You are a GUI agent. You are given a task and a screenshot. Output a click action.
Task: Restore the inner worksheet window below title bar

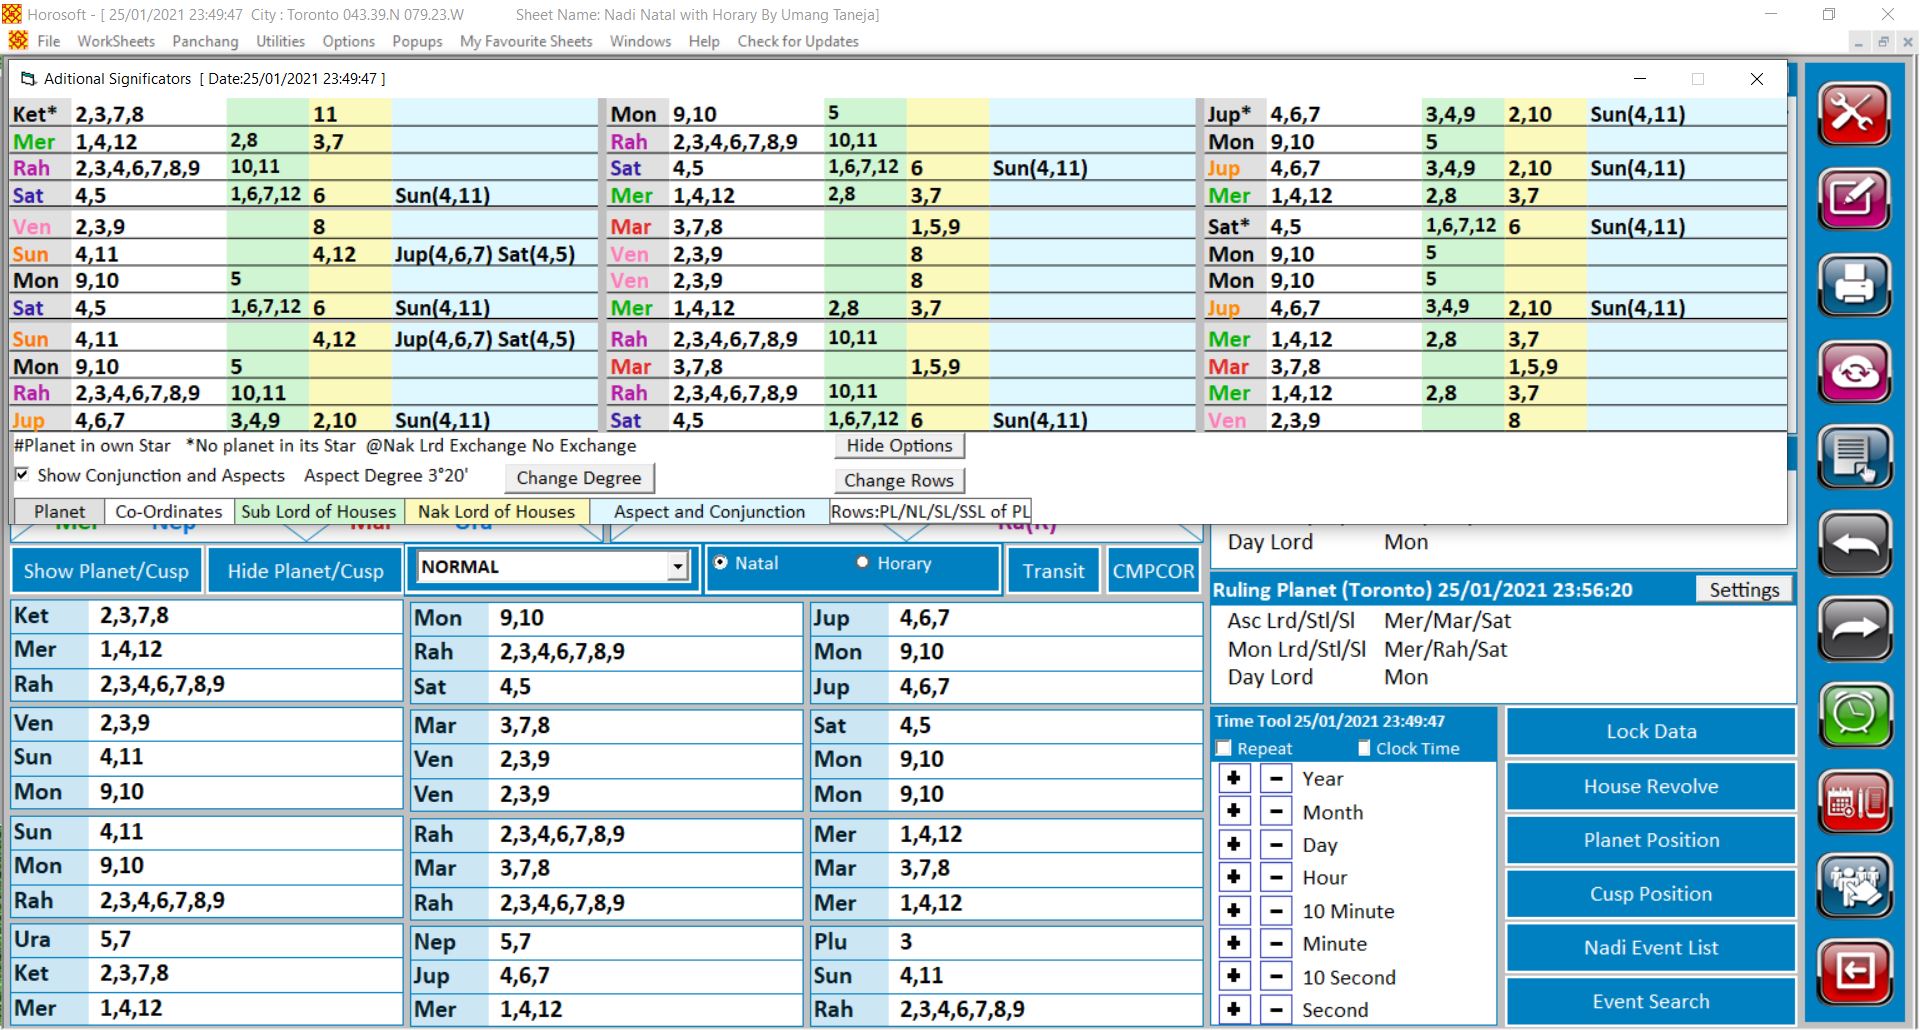click(1883, 42)
